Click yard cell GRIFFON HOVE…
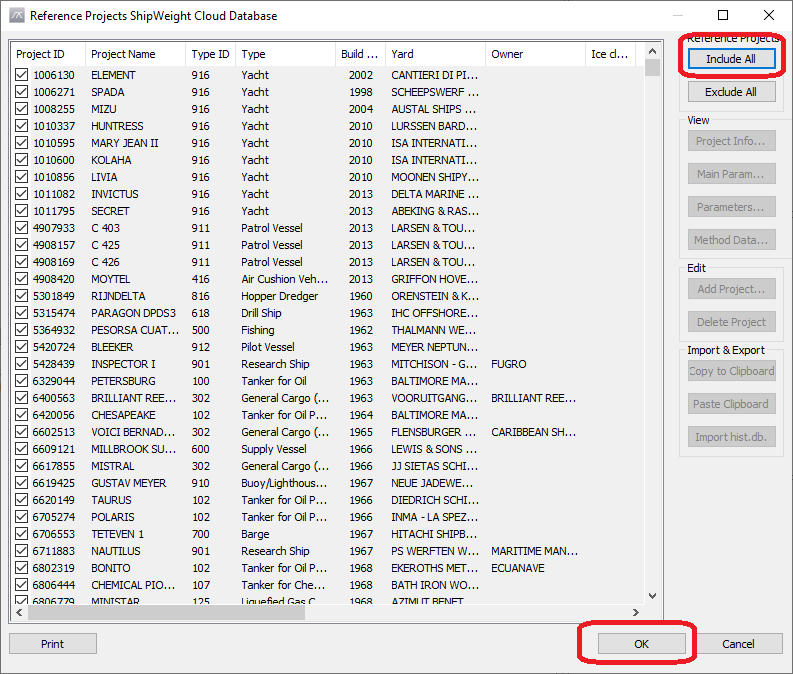The width and height of the screenshot is (793, 674). pos(434,279)
